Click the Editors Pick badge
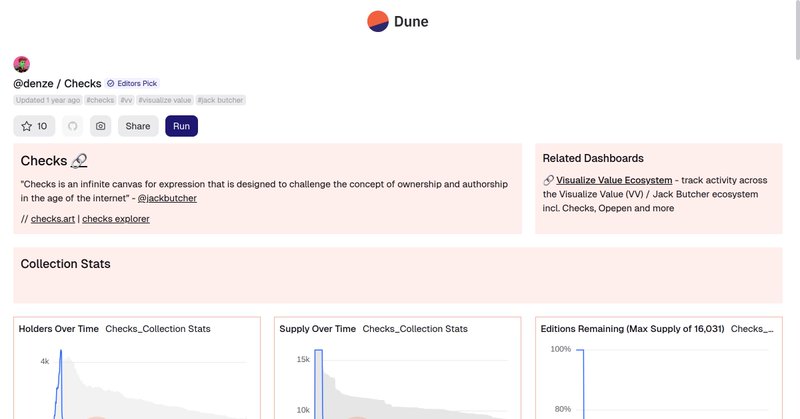This screenshot has width=800, height=419. (133, 83)
